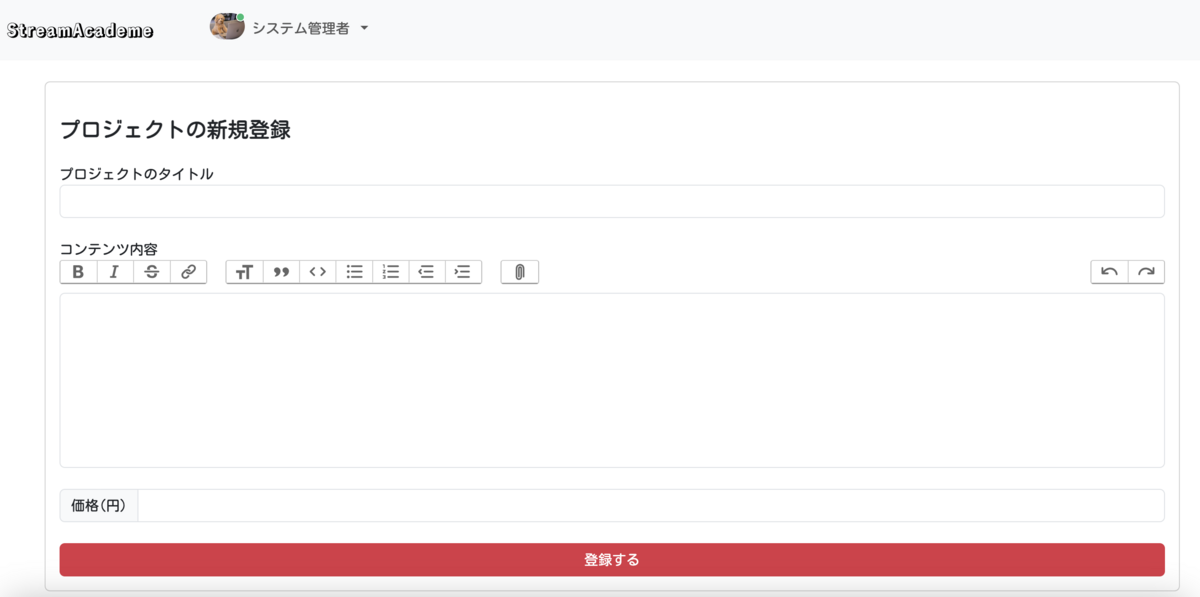Go to the StreamAcademe home logo

80,30
